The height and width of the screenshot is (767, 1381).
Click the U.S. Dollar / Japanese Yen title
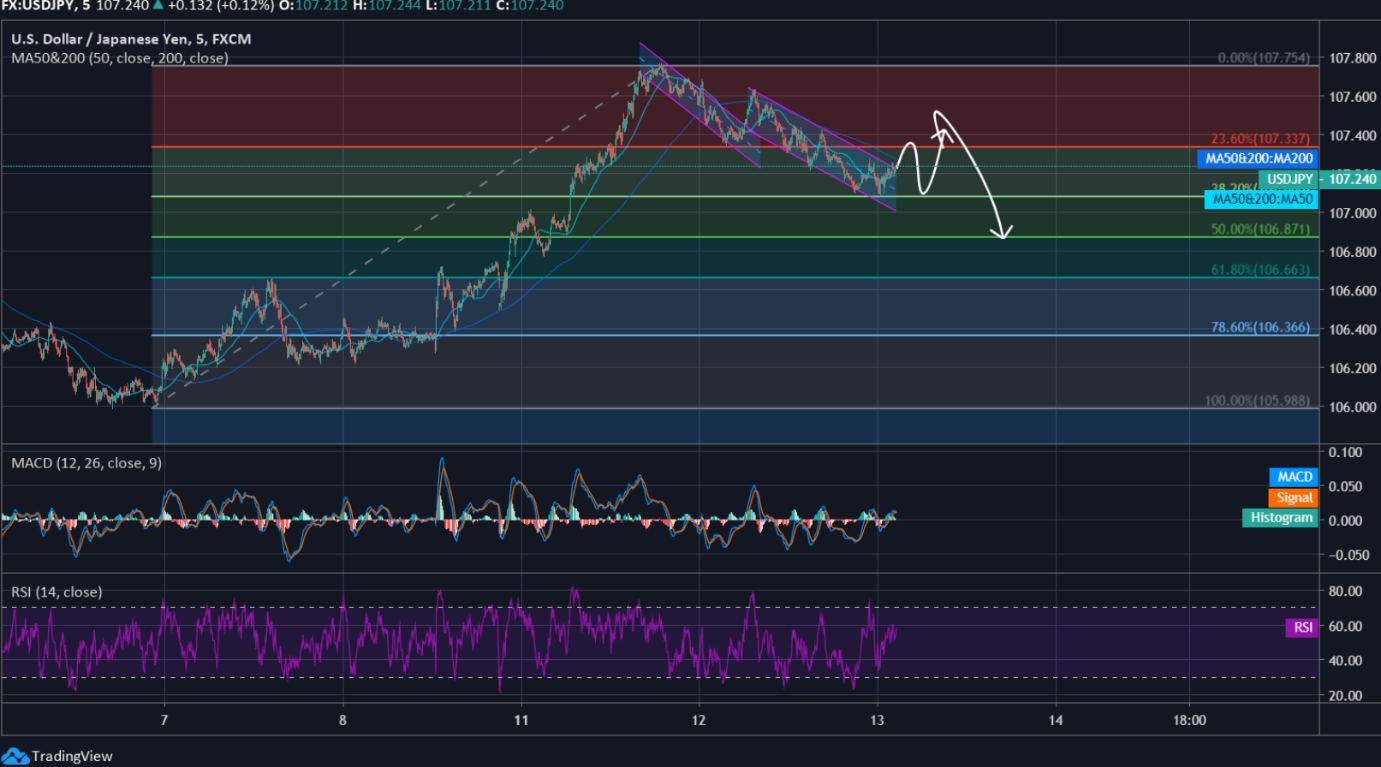point(130,40)
